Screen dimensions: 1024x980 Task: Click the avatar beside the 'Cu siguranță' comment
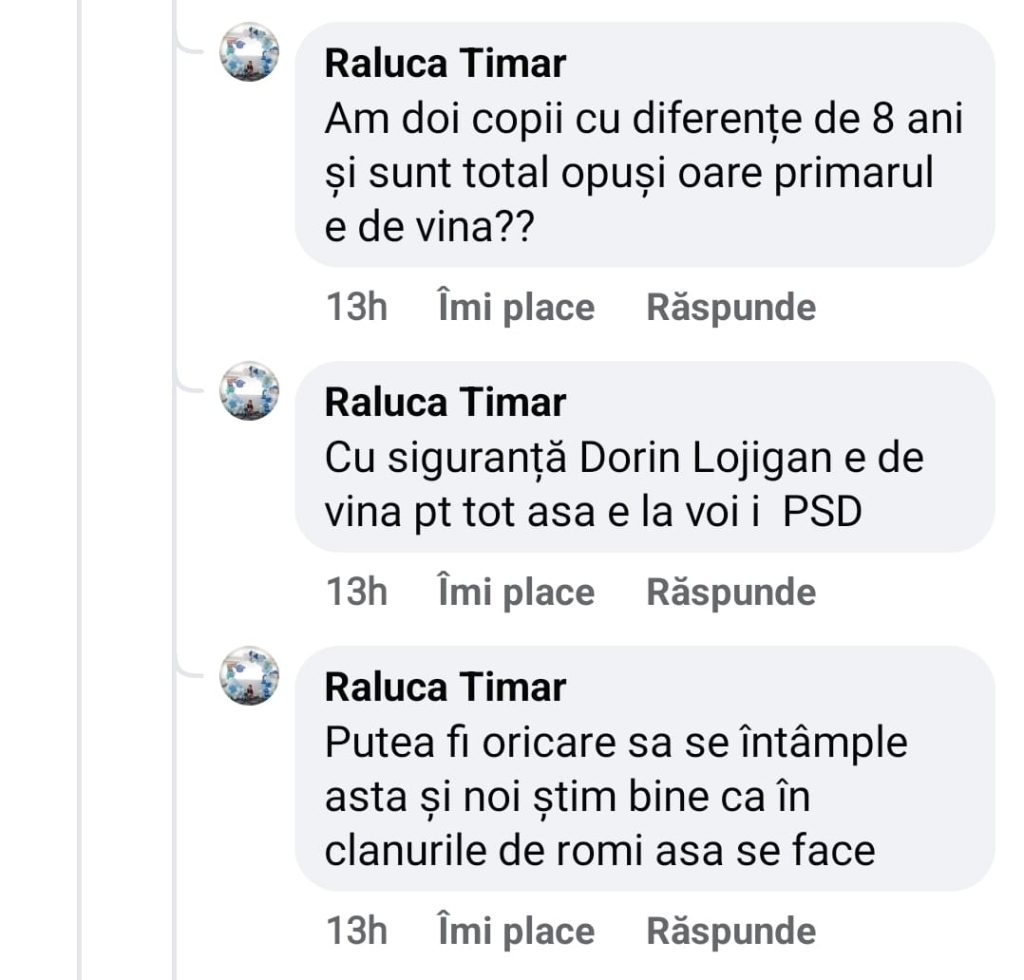pos(249,391)
